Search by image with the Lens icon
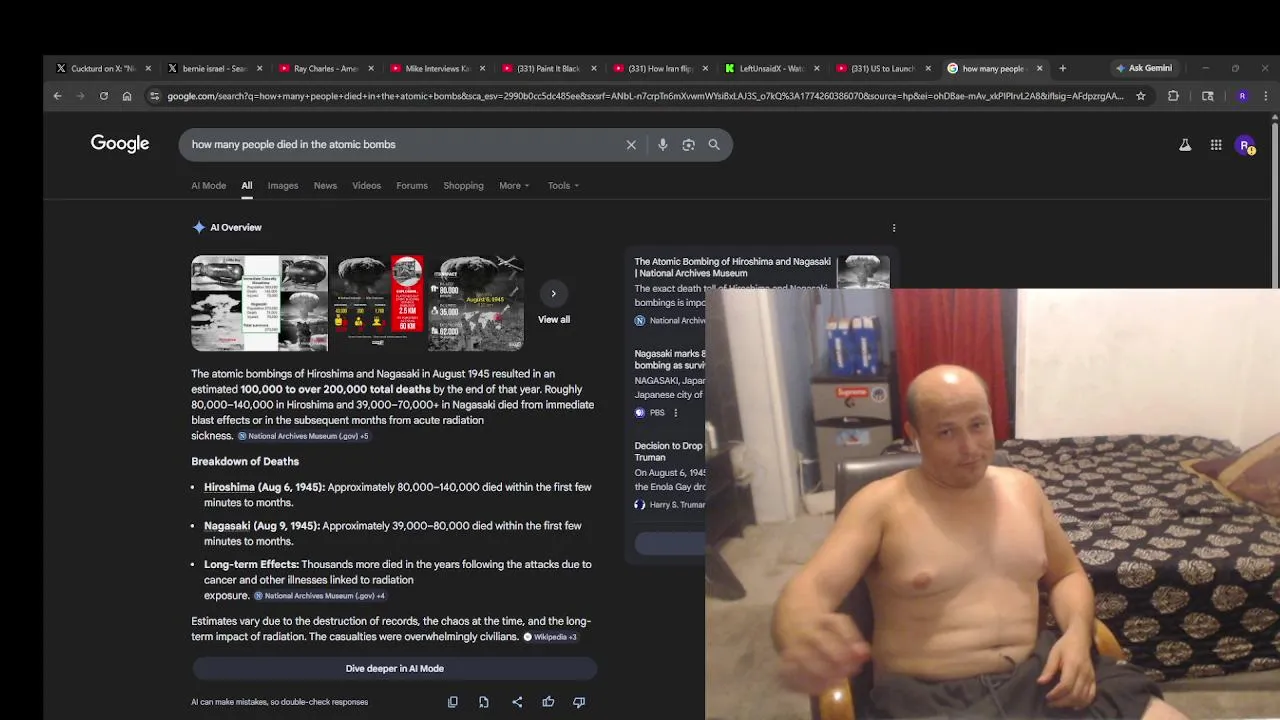This screenshot has height=720, width=1280. 688,145
